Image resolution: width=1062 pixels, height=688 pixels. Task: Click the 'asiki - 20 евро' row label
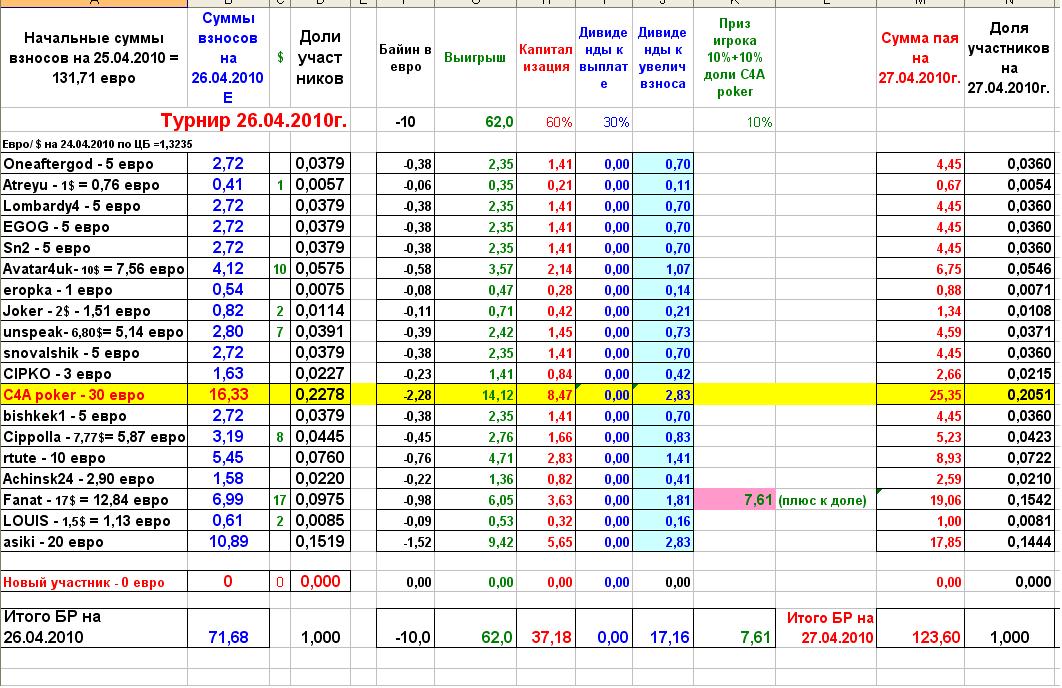tap(94, 542)
